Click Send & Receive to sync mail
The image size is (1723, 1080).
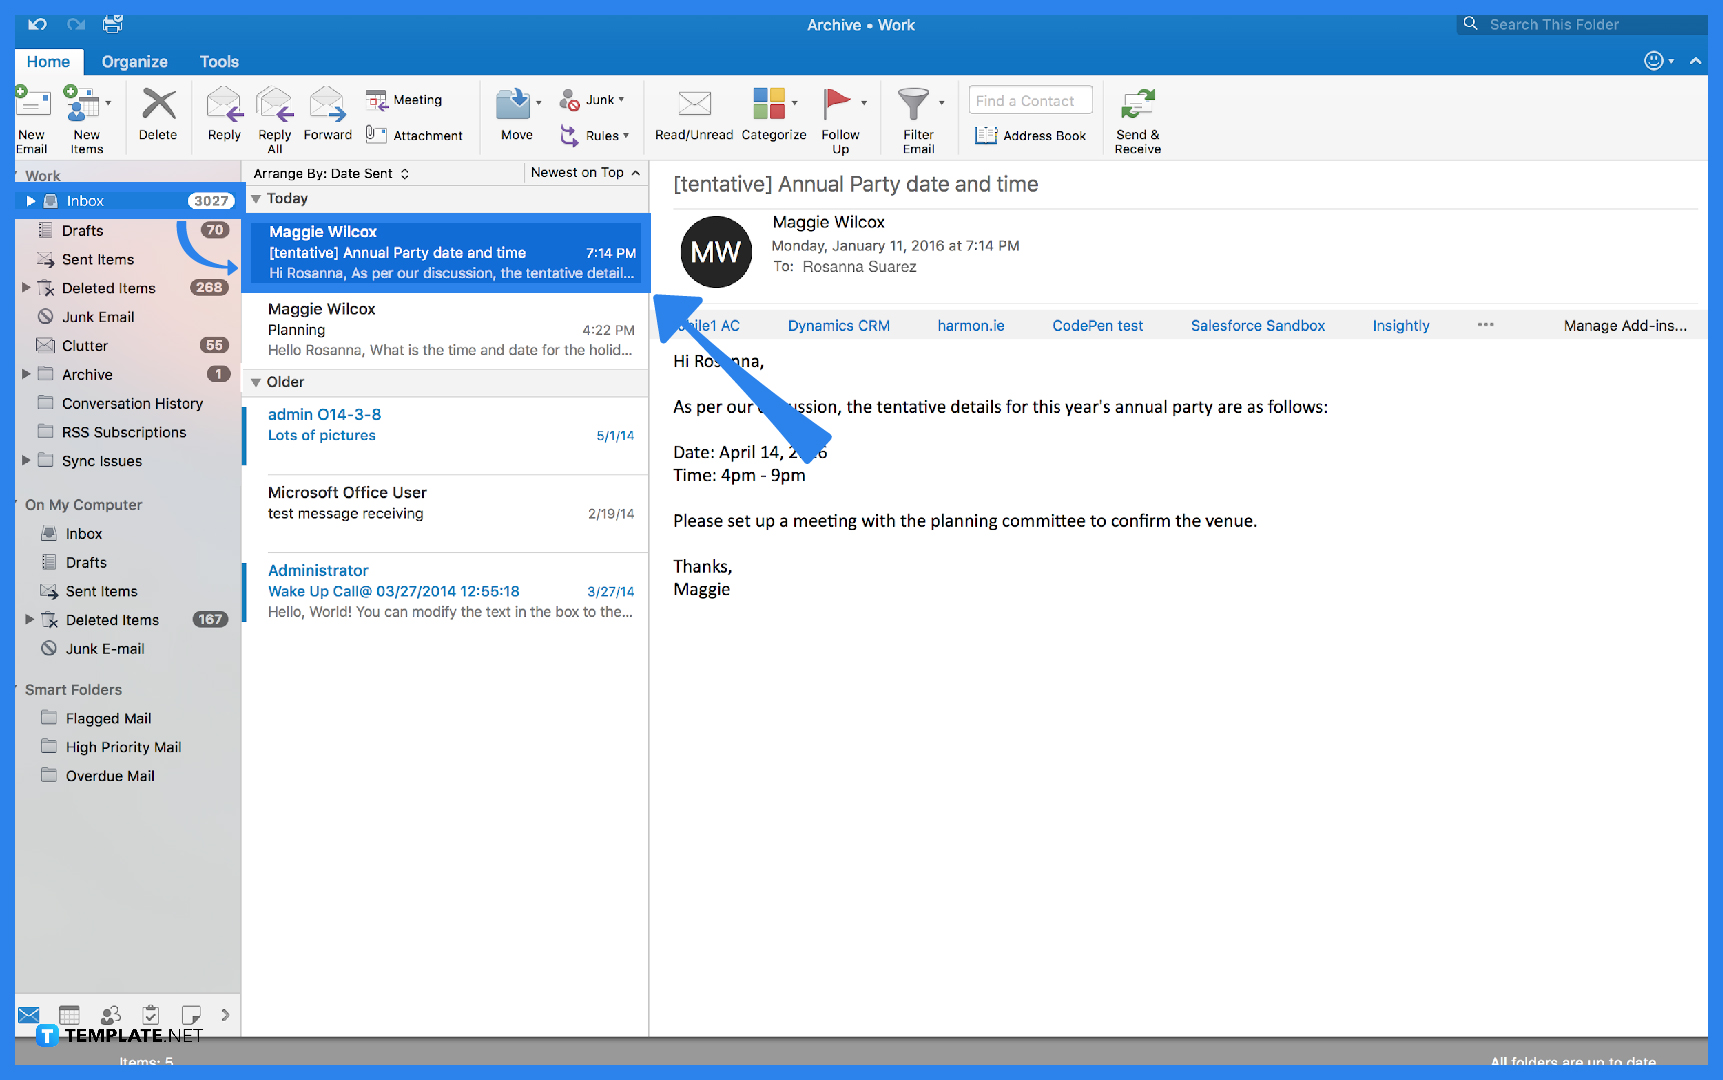coord(1137,117)
